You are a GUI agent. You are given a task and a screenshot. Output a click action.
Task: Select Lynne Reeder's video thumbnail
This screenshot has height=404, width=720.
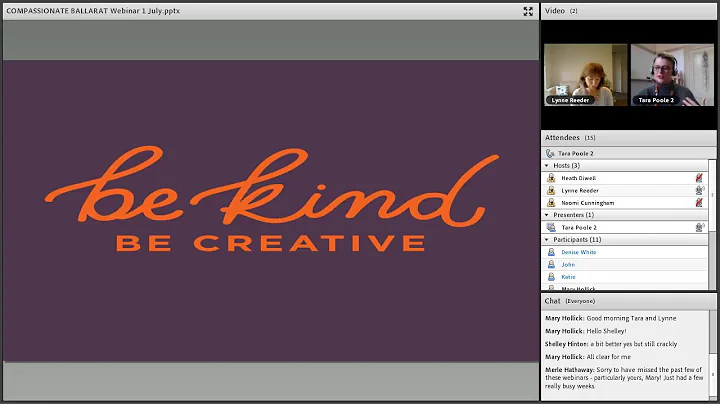click(x=585, y=75)
